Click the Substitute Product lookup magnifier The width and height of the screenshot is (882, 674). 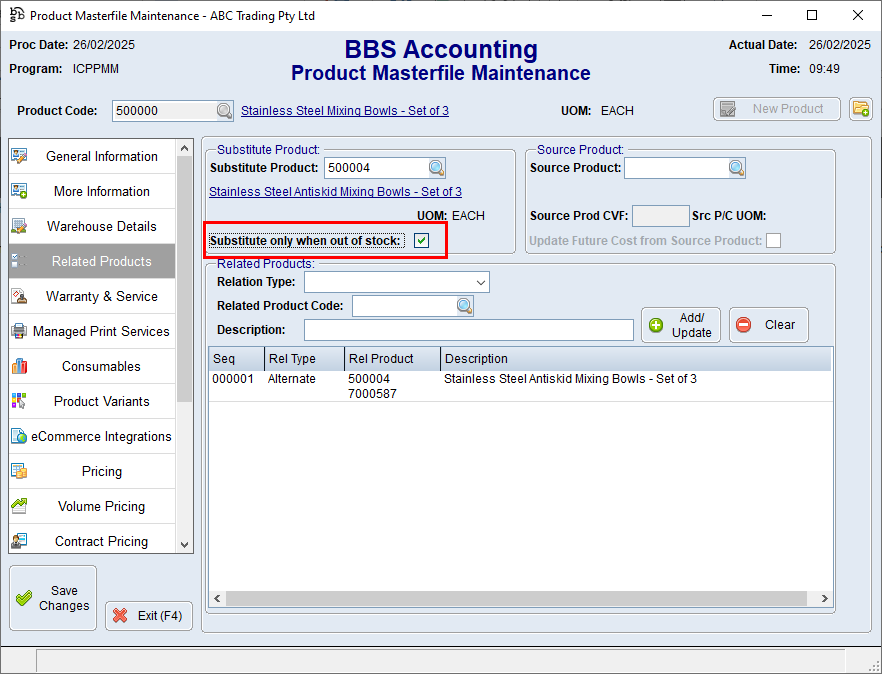[x=436, y=168]
